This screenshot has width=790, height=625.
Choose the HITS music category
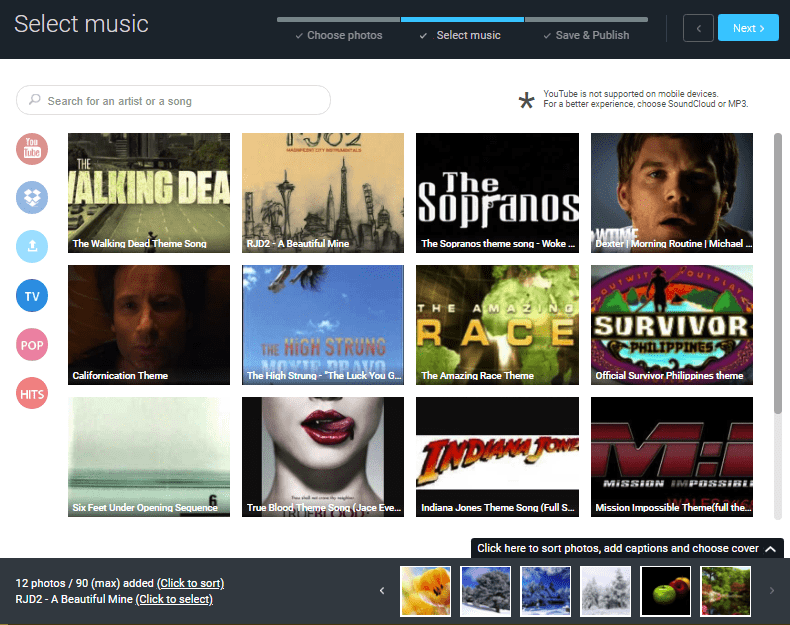tap(32, 393)
